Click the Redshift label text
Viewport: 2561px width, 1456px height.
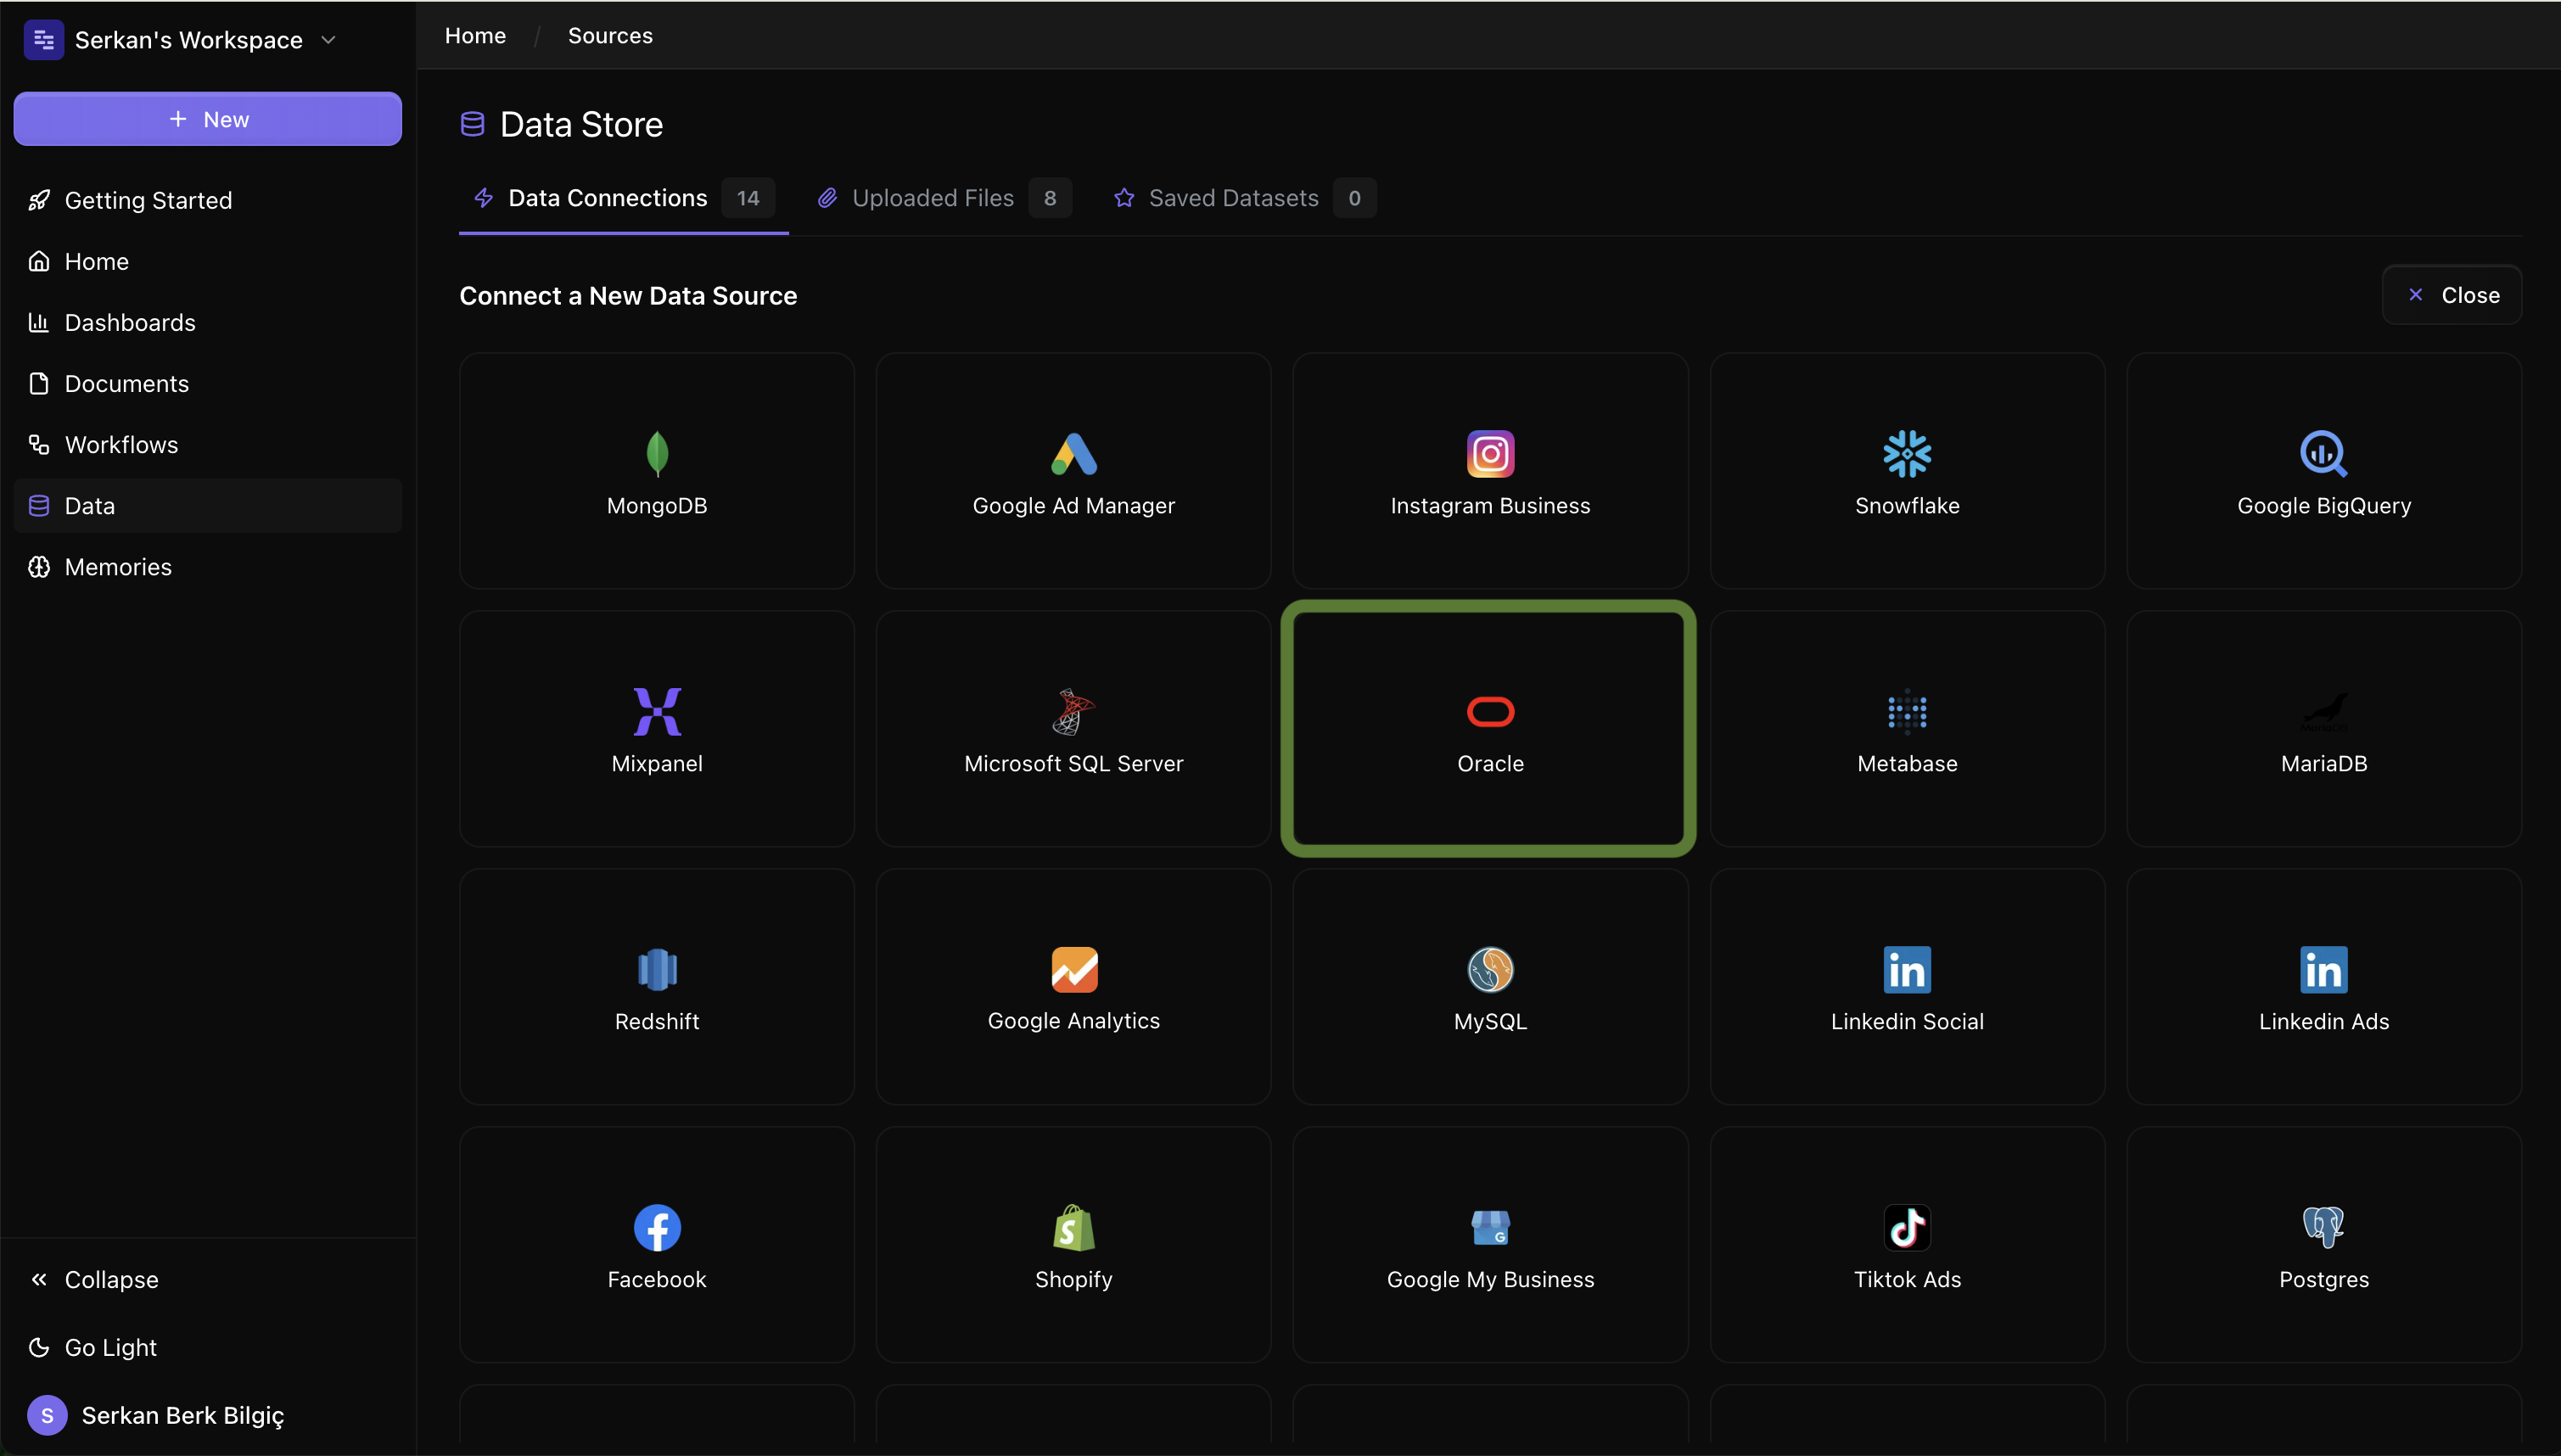click(657, 1021)
